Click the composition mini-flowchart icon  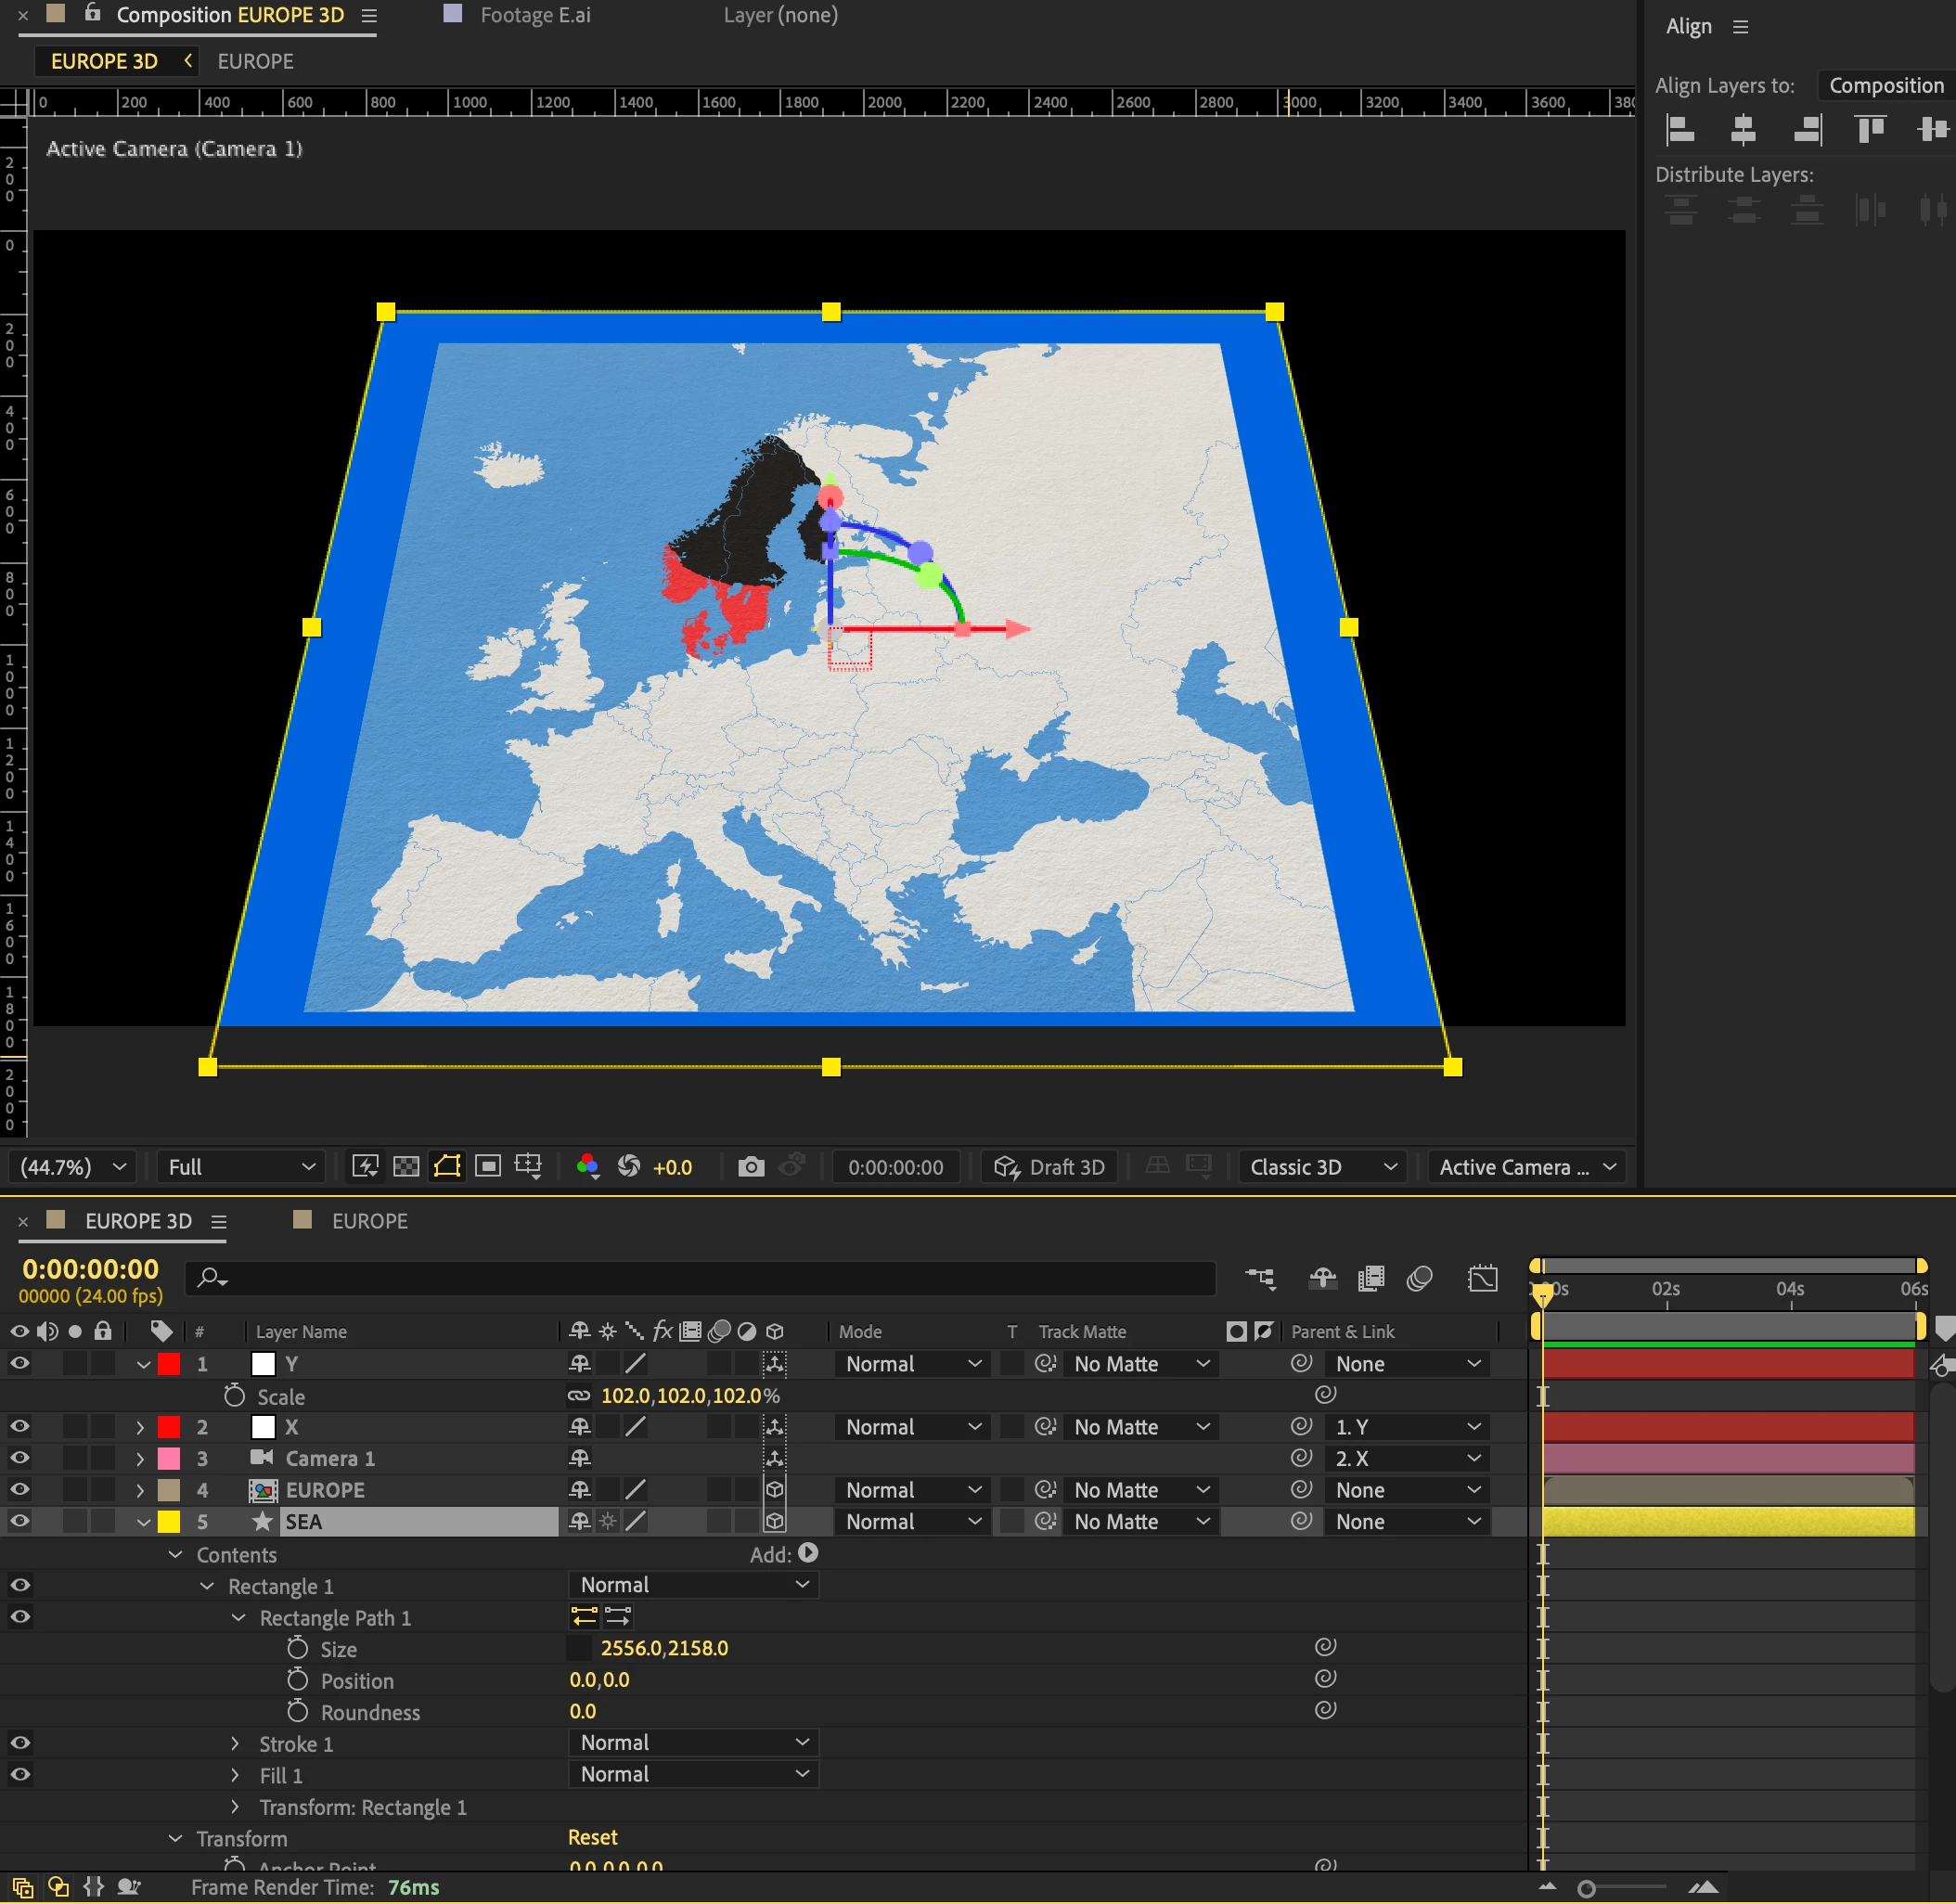click(1260, 1278)
